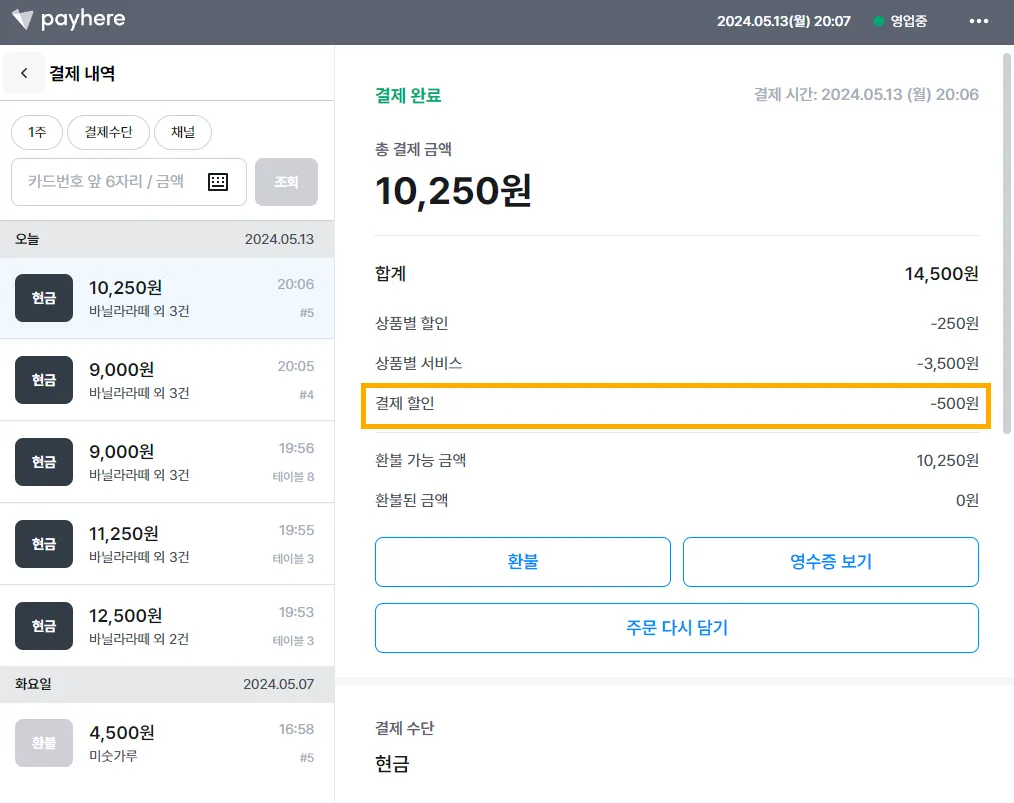Click the 환불 refund button
This screenshot has width=1014, height=803.
click(x=522, y=562)
